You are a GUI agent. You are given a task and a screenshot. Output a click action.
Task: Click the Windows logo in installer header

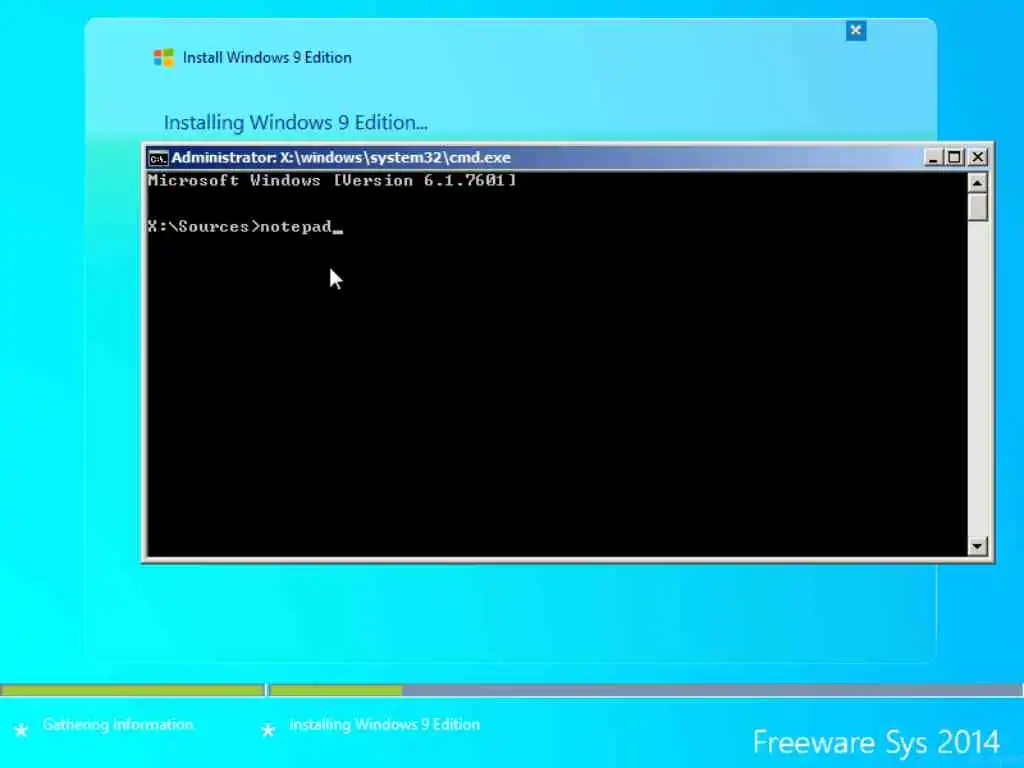tap(163, 57)
